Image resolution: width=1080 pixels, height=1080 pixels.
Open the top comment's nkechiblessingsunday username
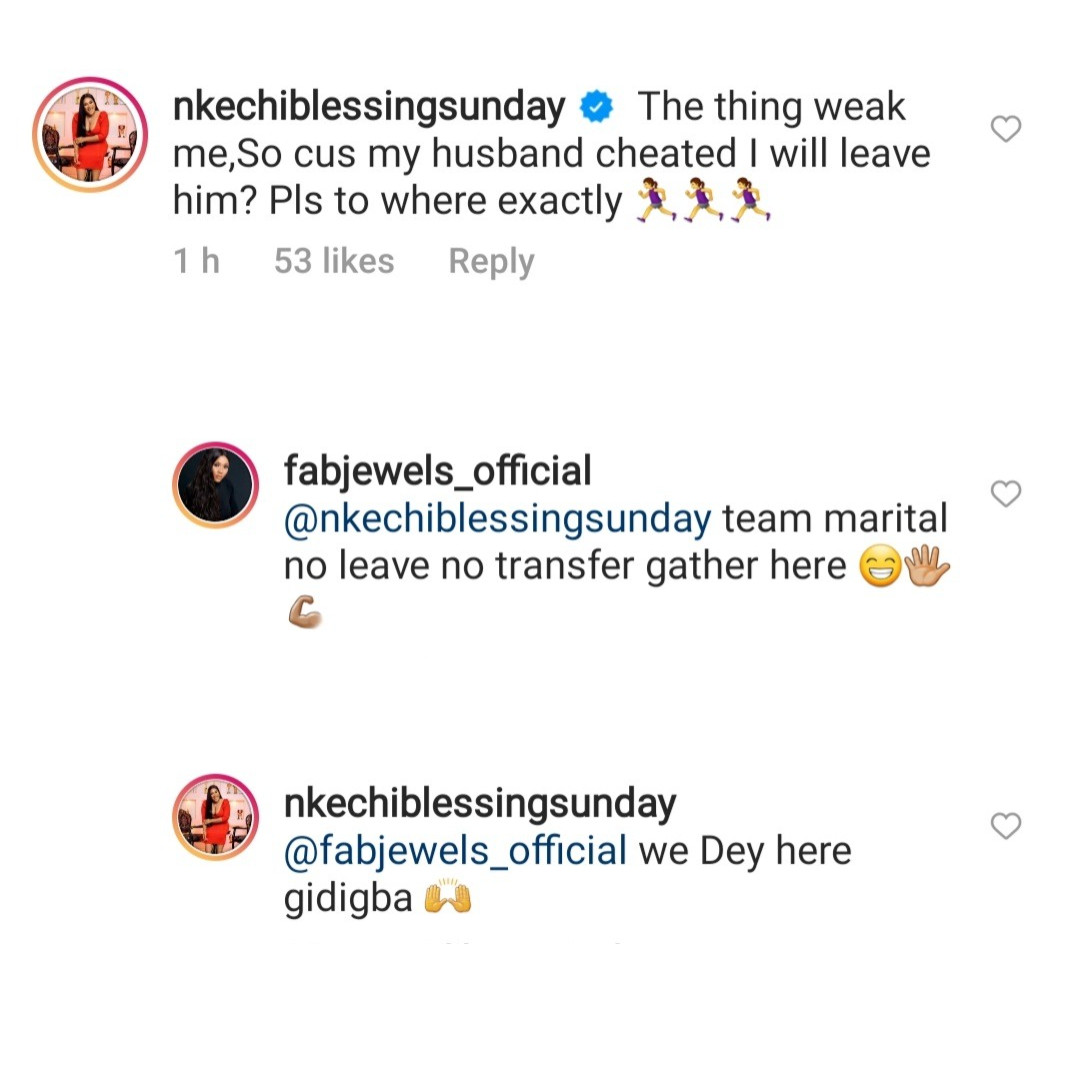pyautogui.click(x=368, y=108)
